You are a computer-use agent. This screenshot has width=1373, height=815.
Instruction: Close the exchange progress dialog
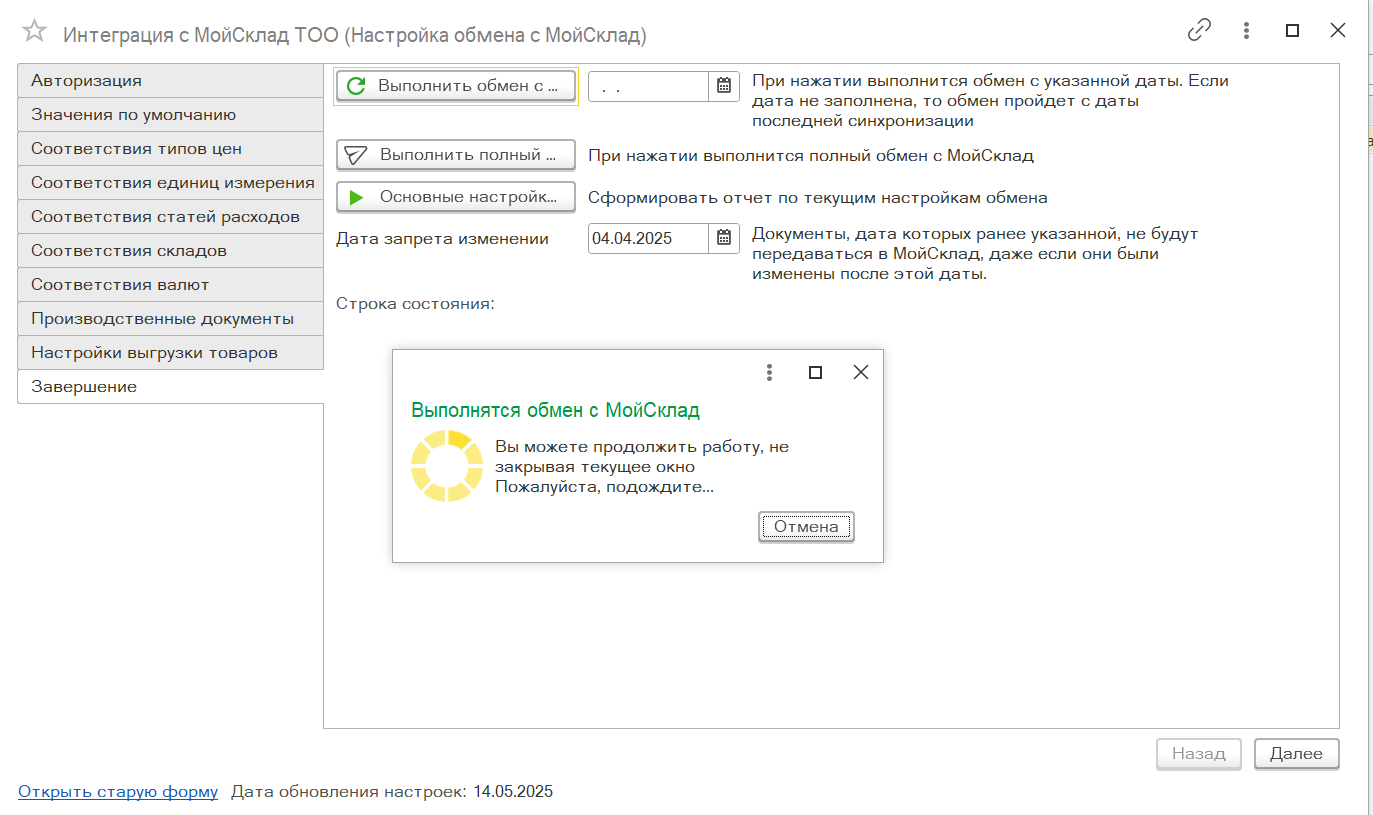pyautogui.click(x=860, y=373)
